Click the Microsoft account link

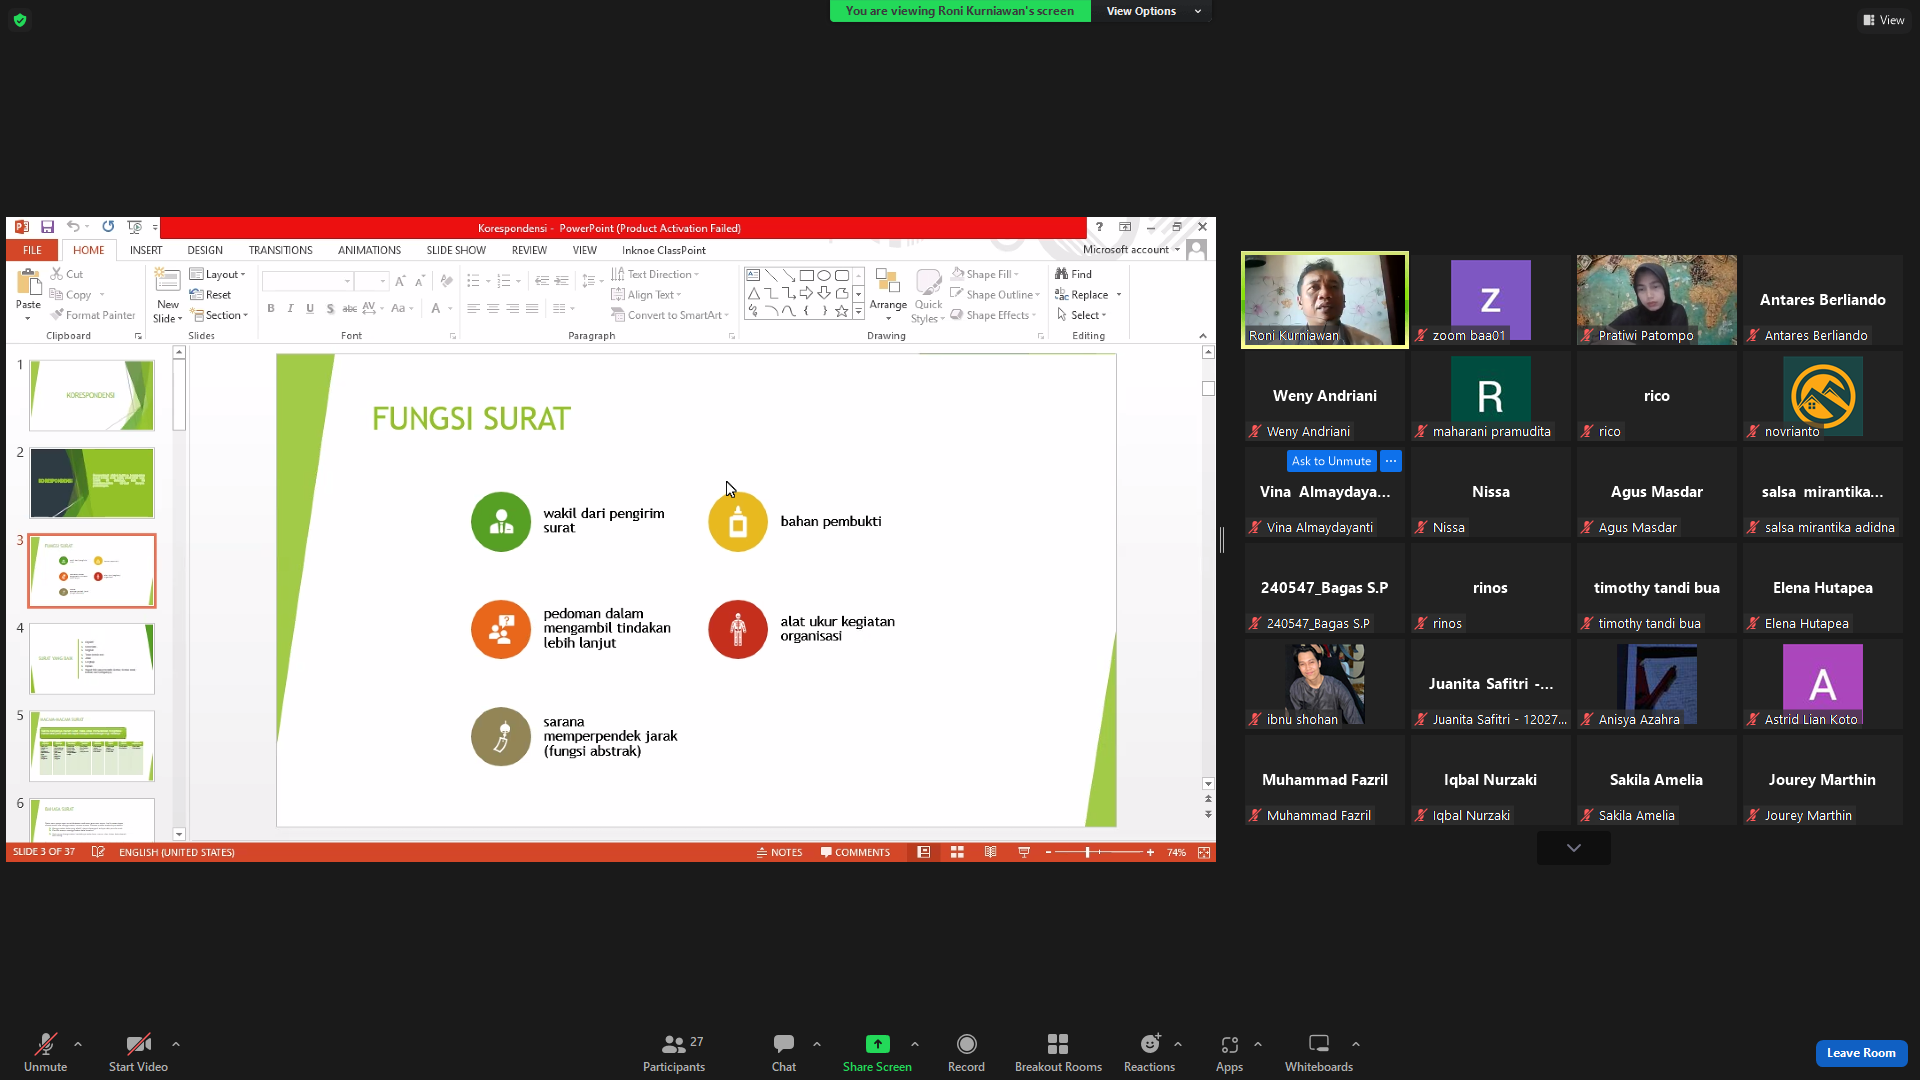[x=1131, y=250]
